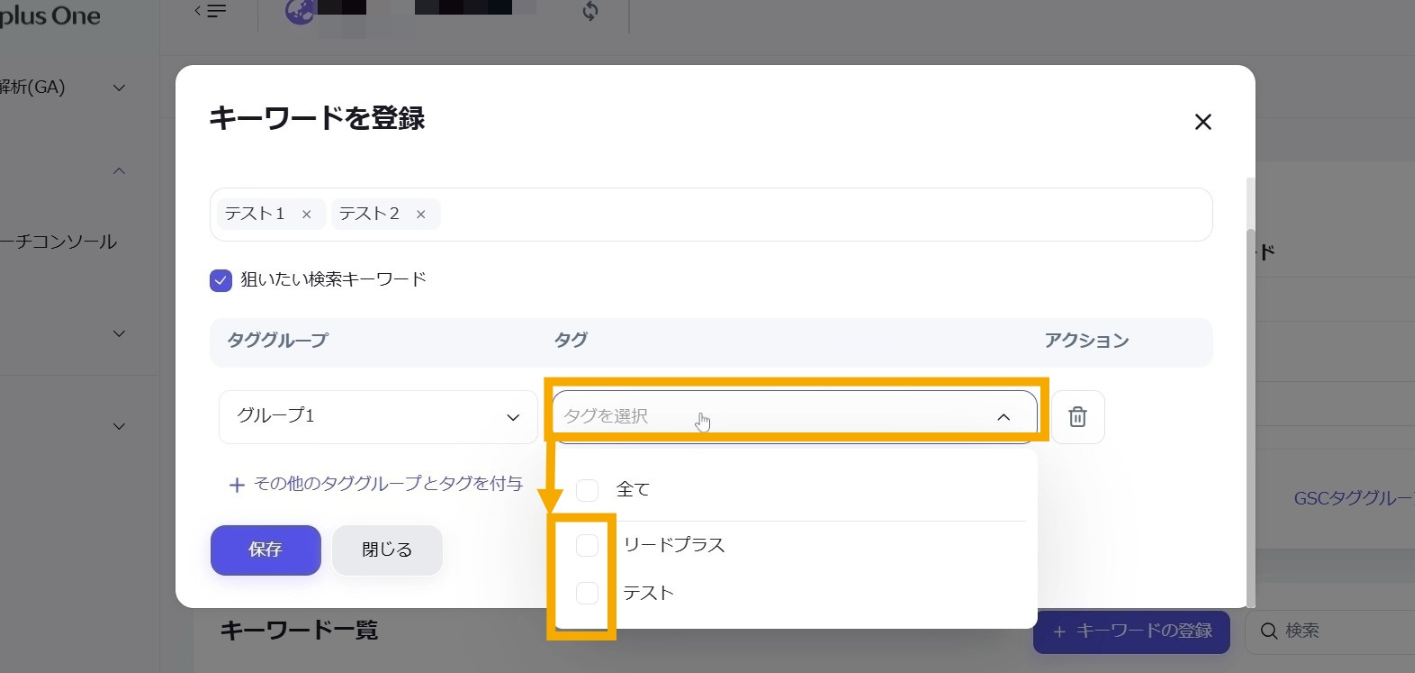1415x673 pixels.
Task: Select the テスト tag checkbox
Action: [587, 593]
